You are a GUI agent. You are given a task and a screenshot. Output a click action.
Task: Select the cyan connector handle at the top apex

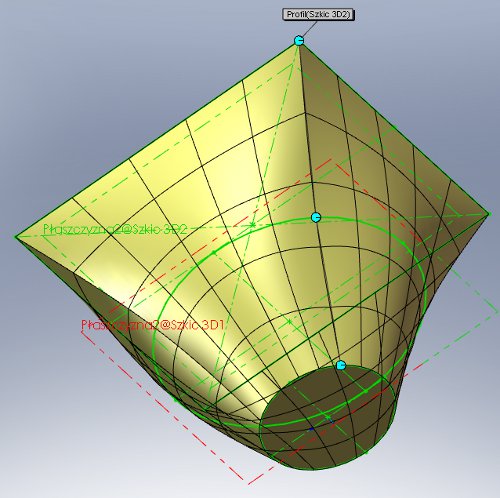click(x=299, y=41)
